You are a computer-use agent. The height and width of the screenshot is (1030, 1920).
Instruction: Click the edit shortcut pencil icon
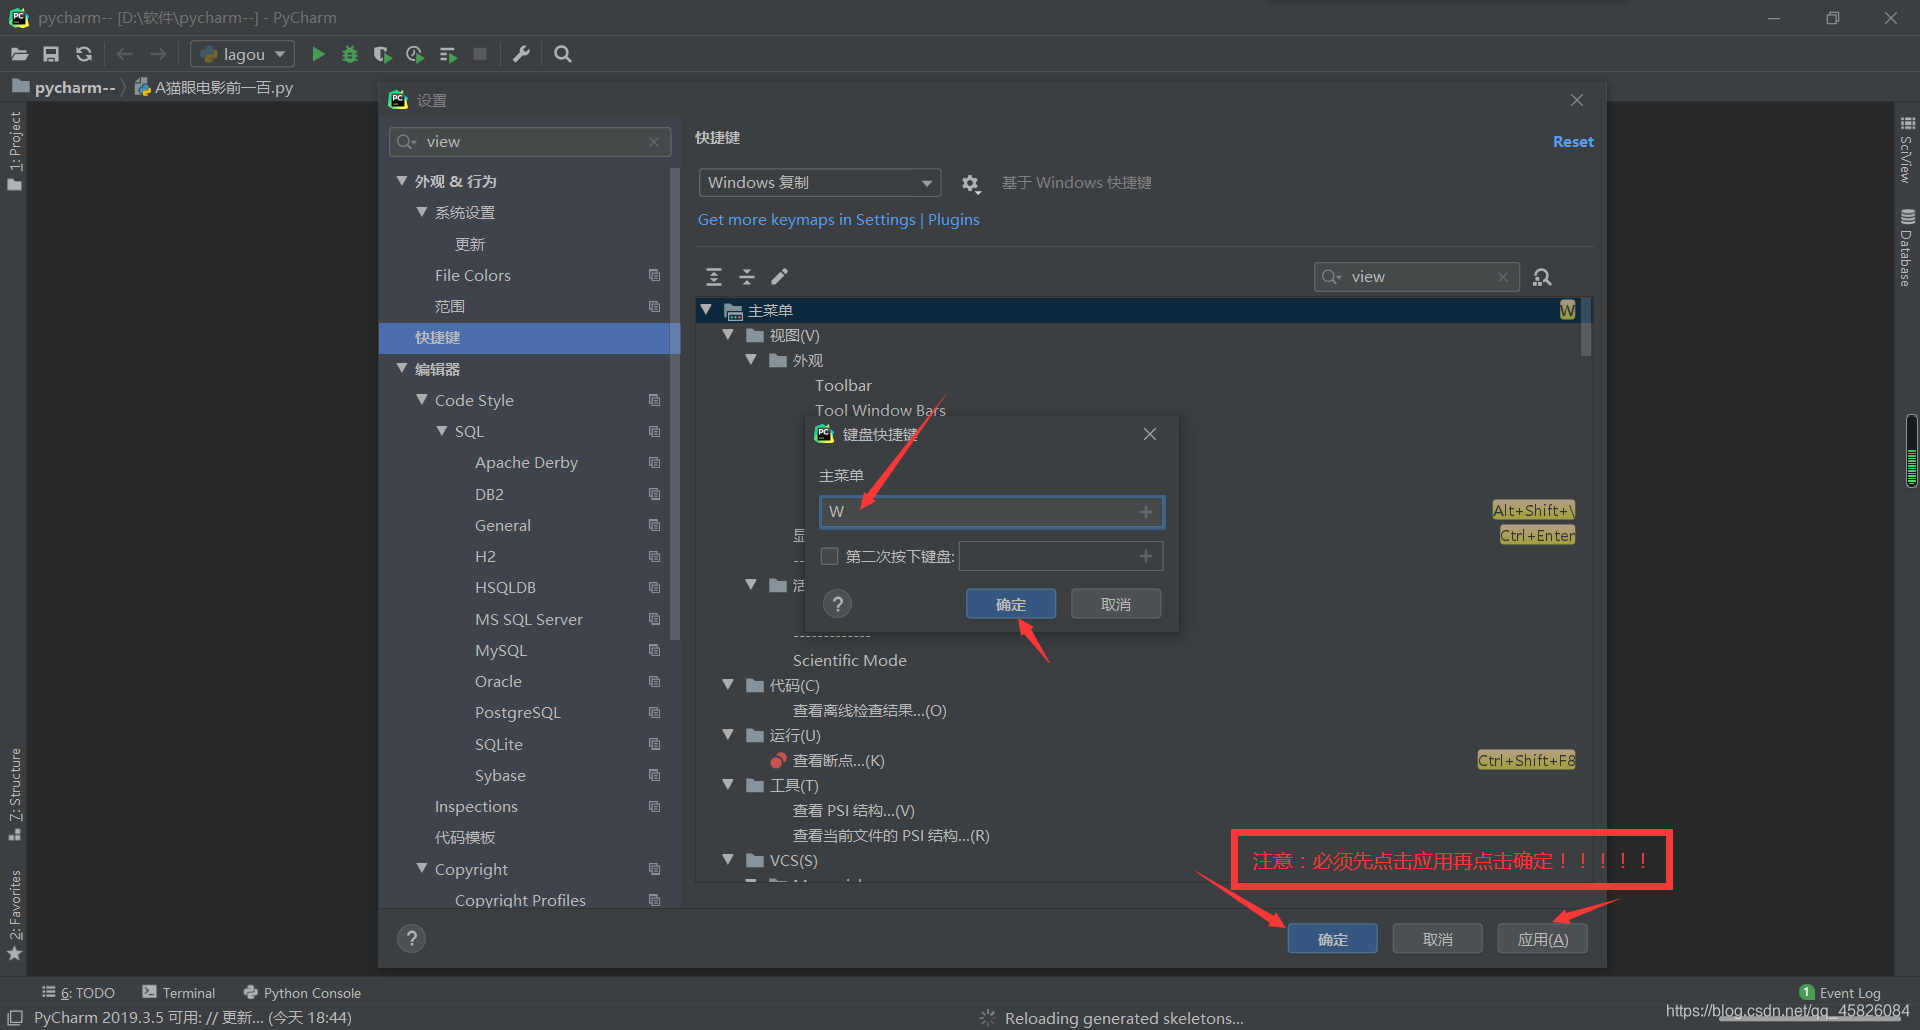(780, 277)
